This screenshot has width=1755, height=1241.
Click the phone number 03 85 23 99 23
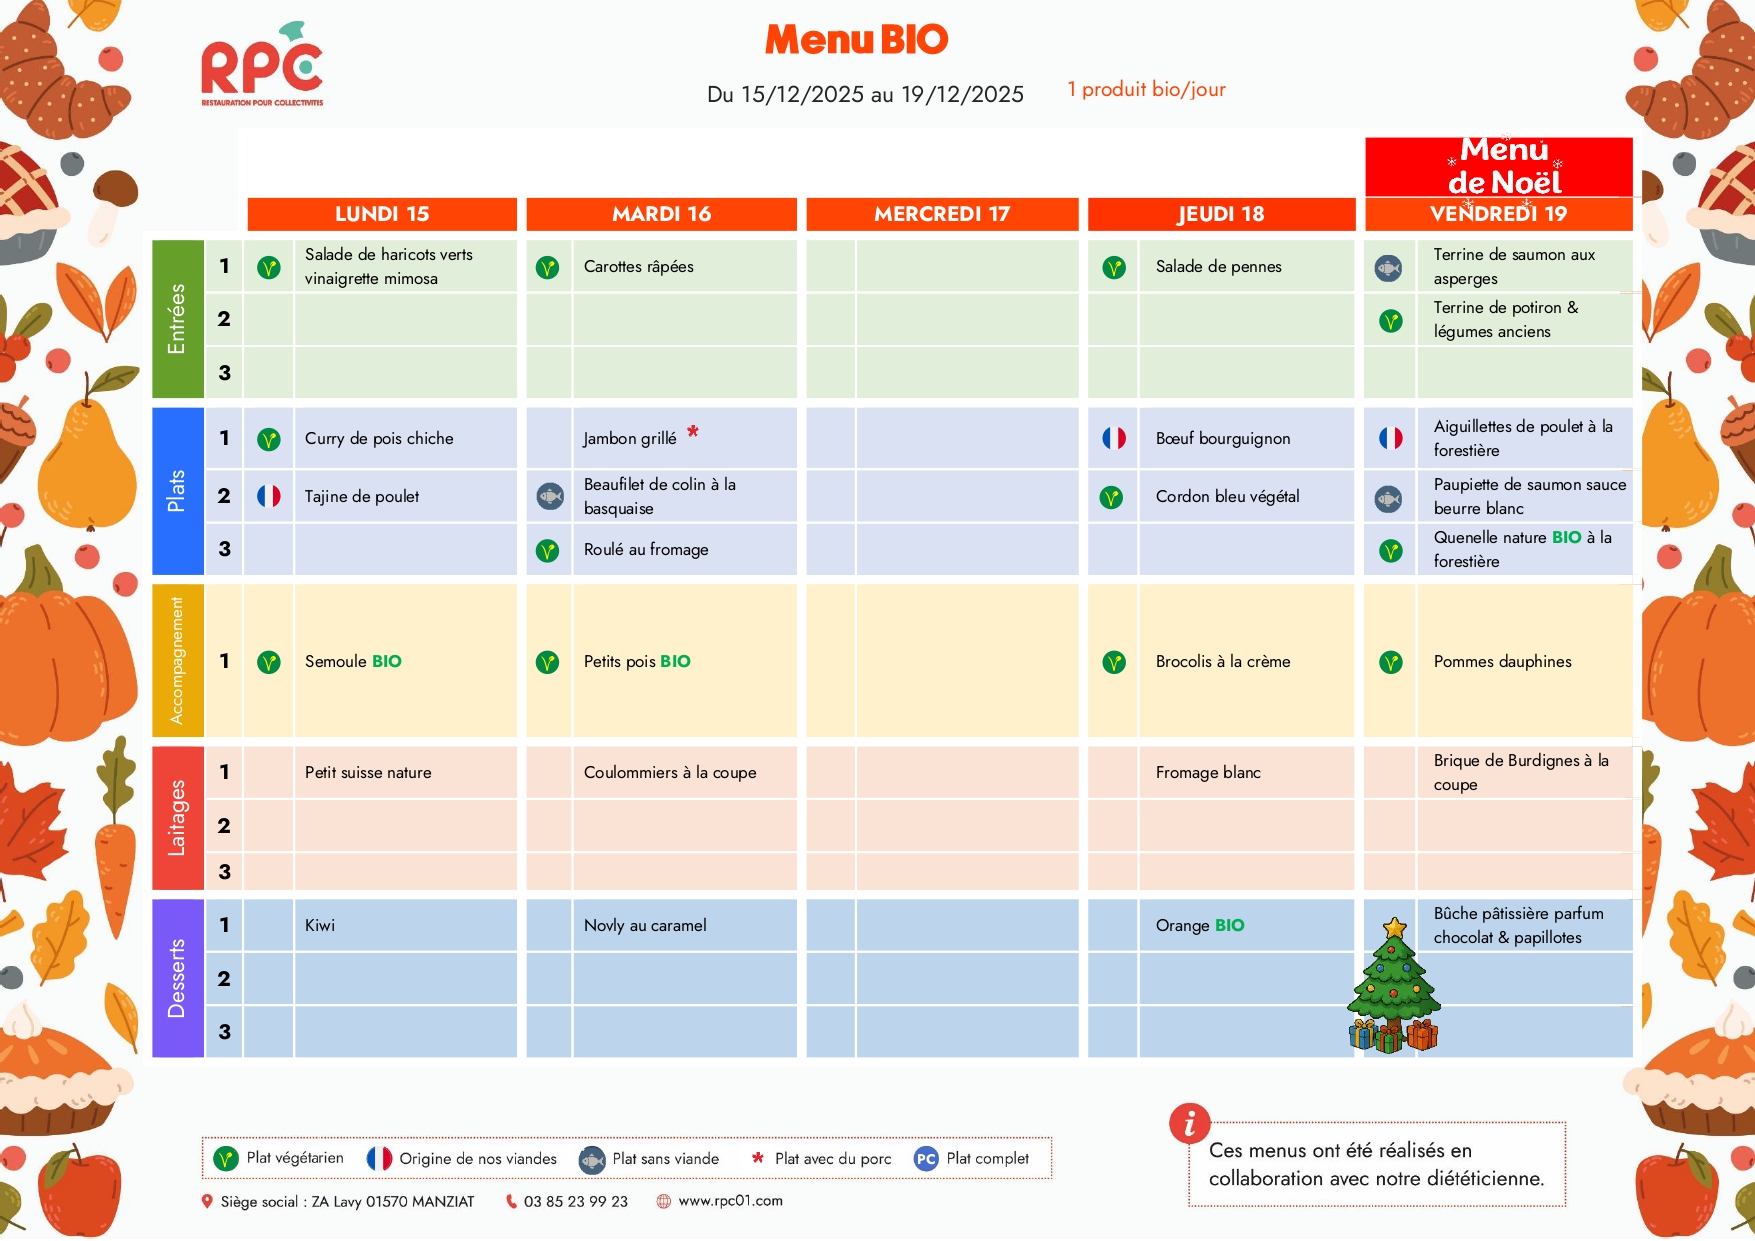[x=575, y=1201]
